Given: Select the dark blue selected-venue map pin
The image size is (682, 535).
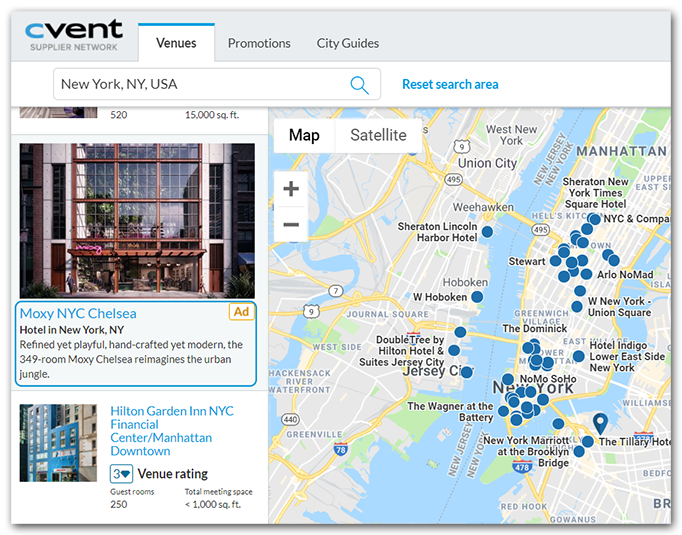Looking at the screenshot, I should click(x=600, y=424).
